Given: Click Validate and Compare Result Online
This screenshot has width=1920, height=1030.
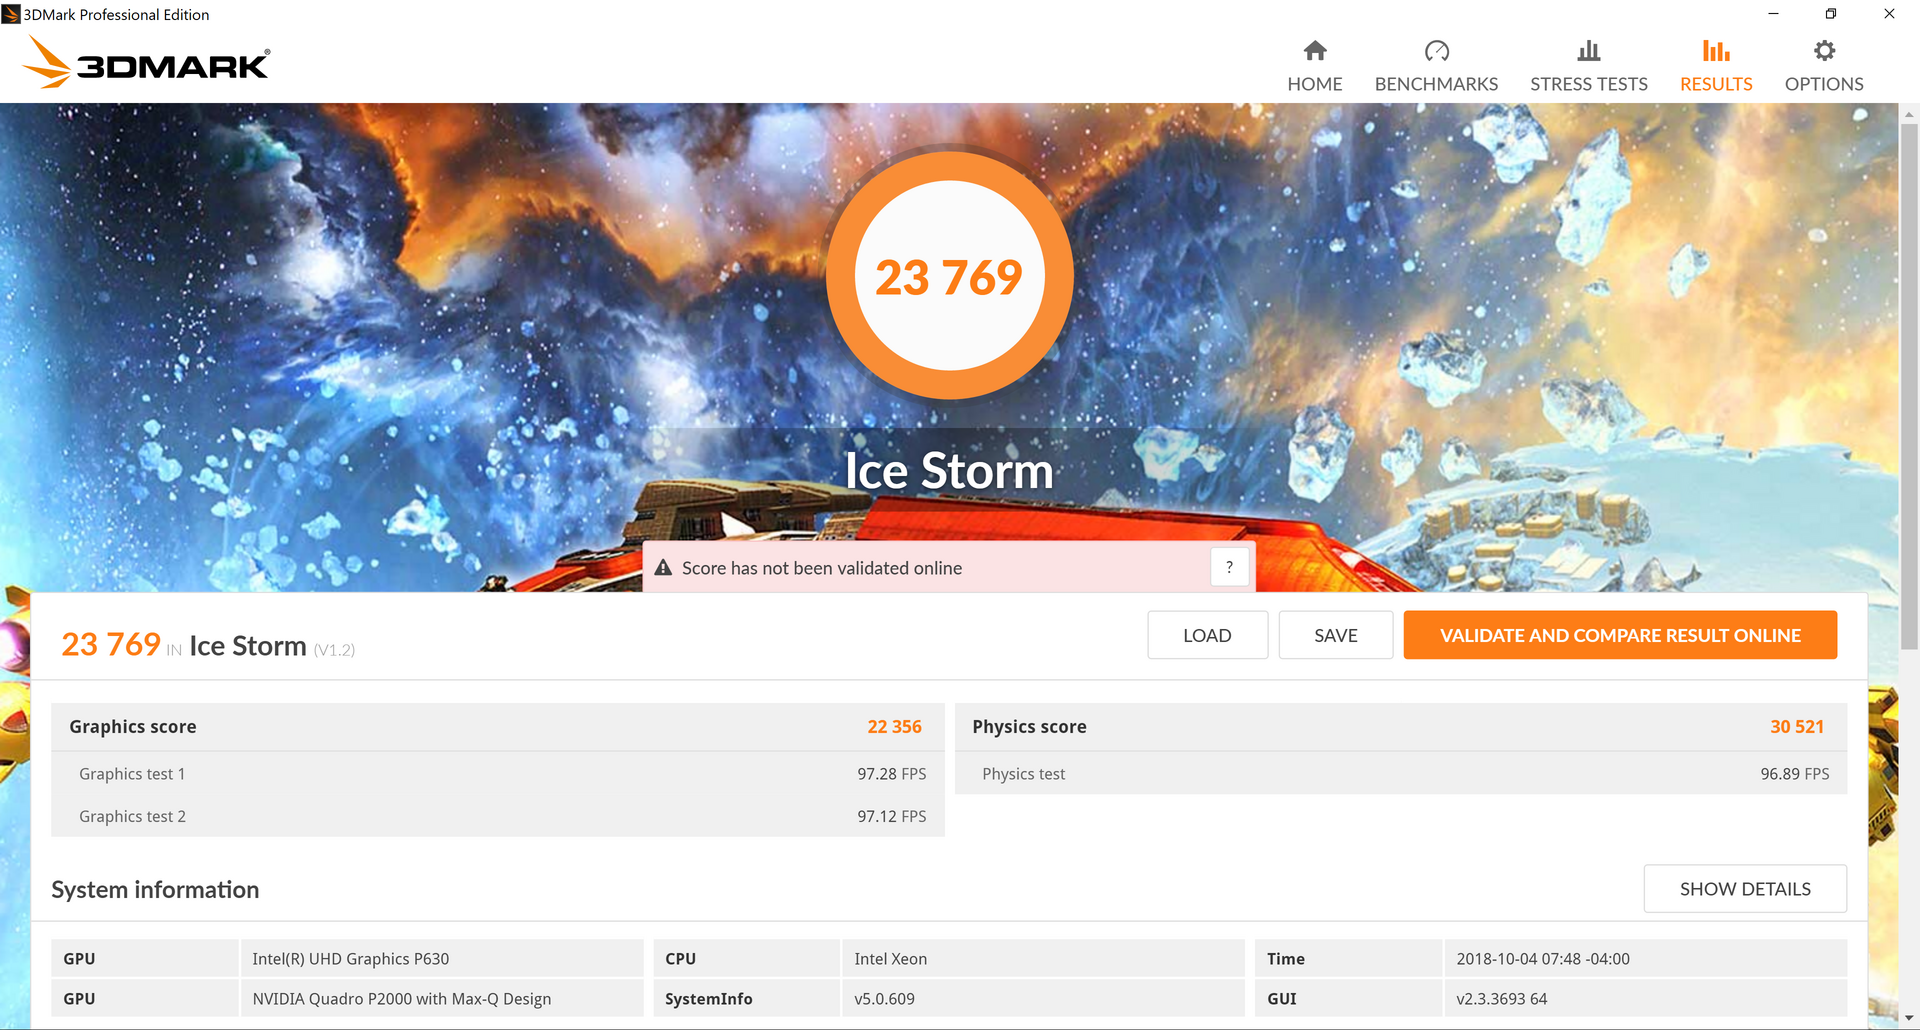Looking at the screenshot, I should [1620, 635].
